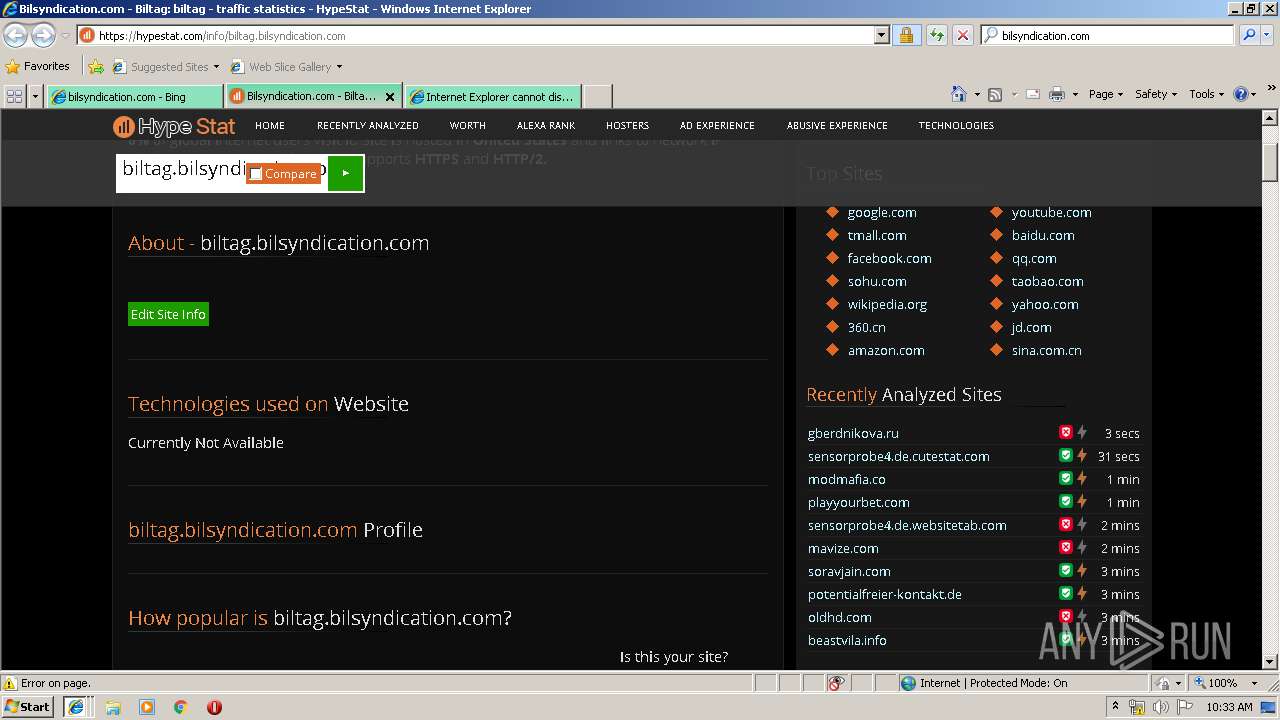Click the search magnifier icon

click(1248, 35)
